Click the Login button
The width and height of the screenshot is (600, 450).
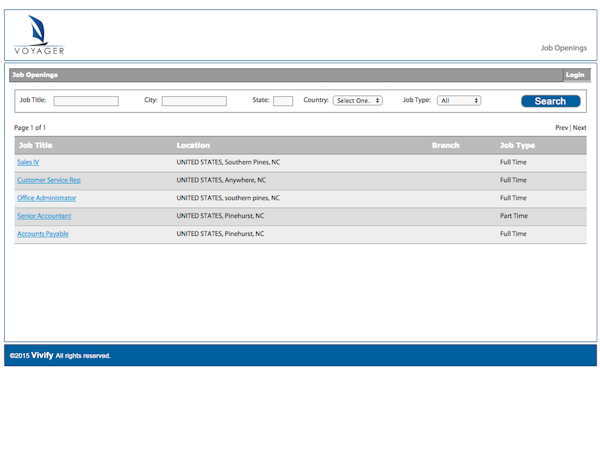point(575,75)
